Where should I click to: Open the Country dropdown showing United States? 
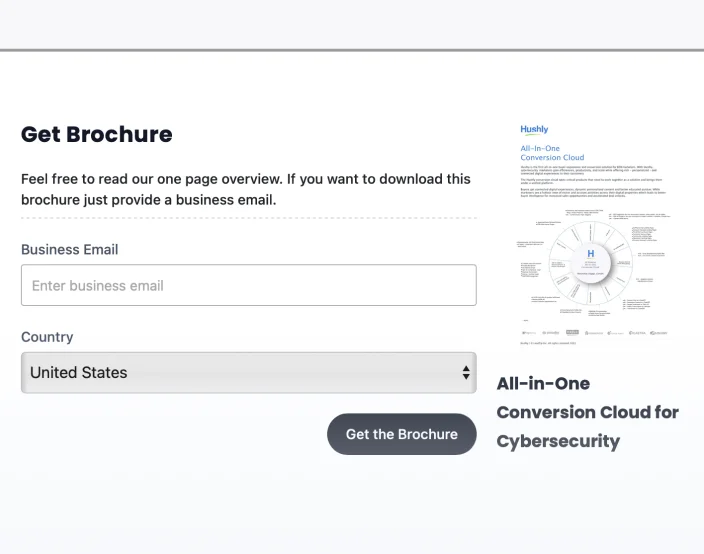point(240,372)
